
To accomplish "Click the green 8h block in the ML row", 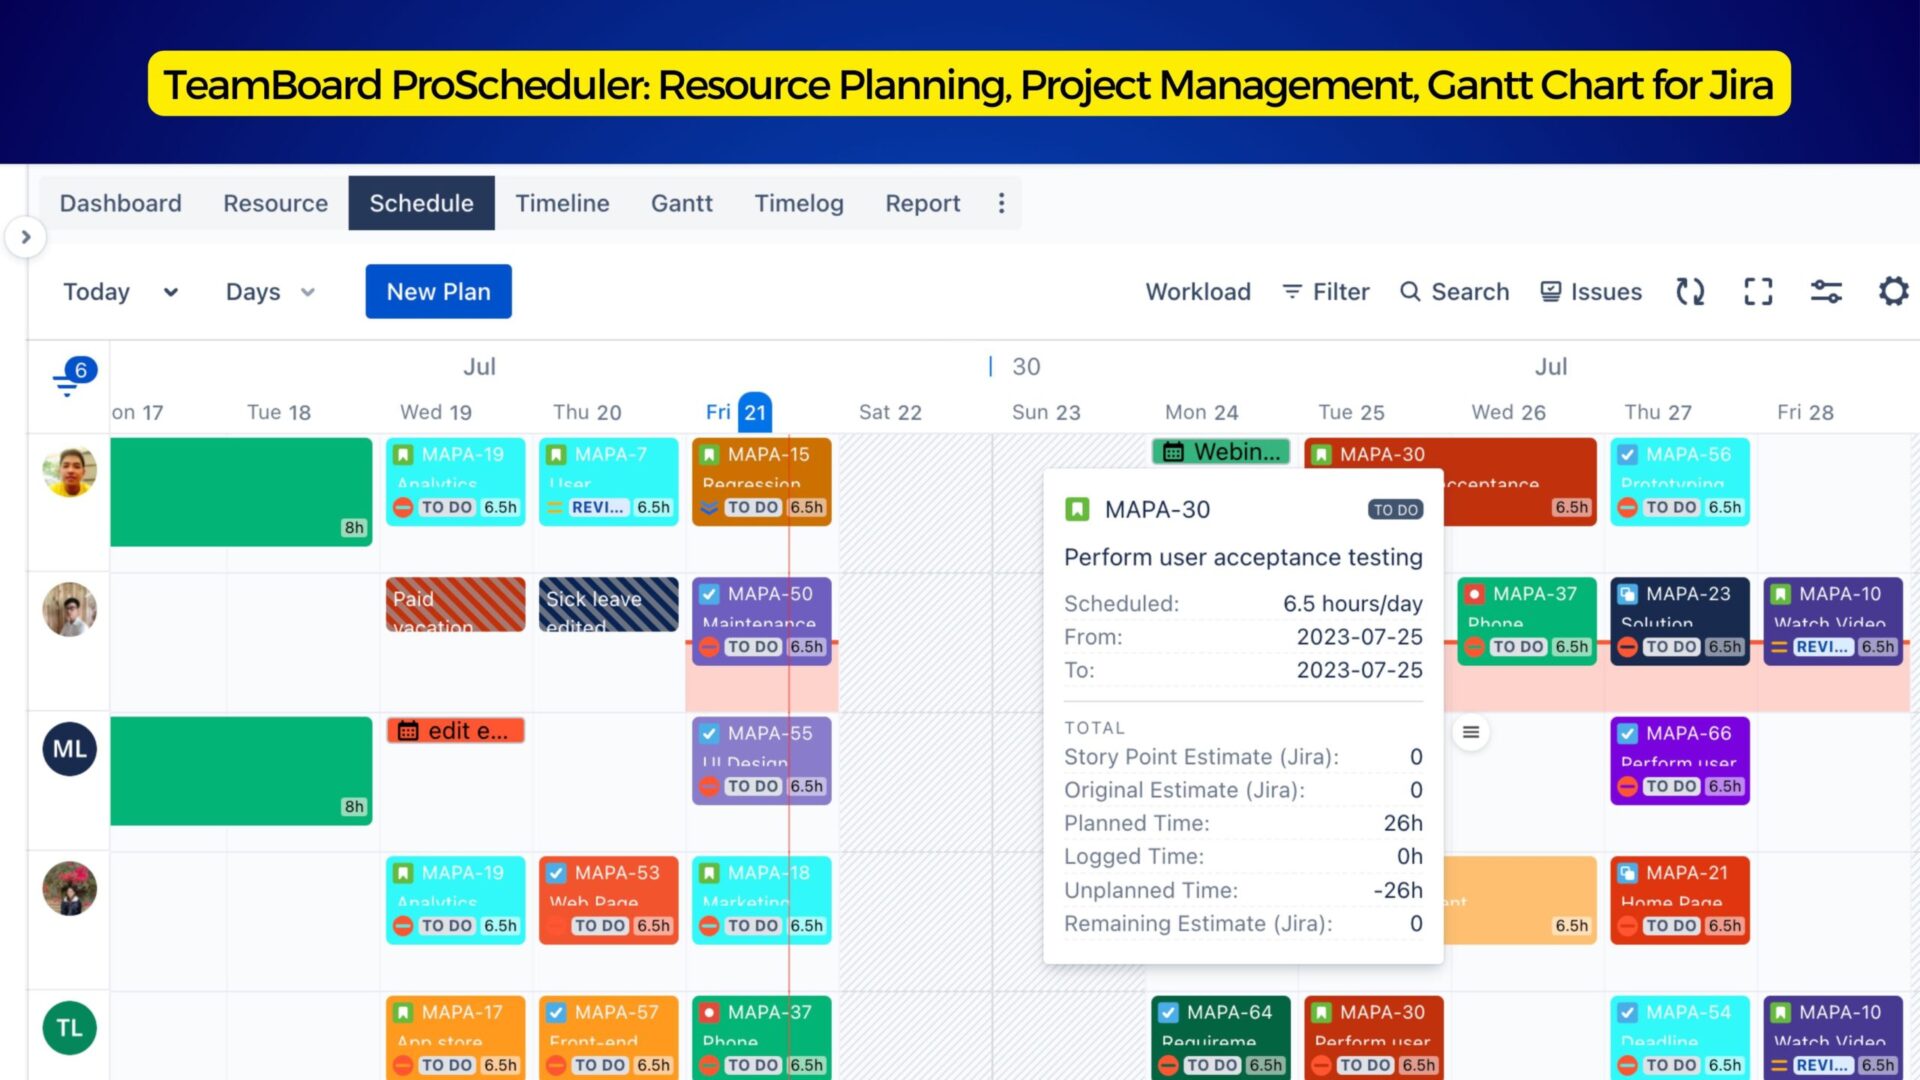I will tap(241, 771).
